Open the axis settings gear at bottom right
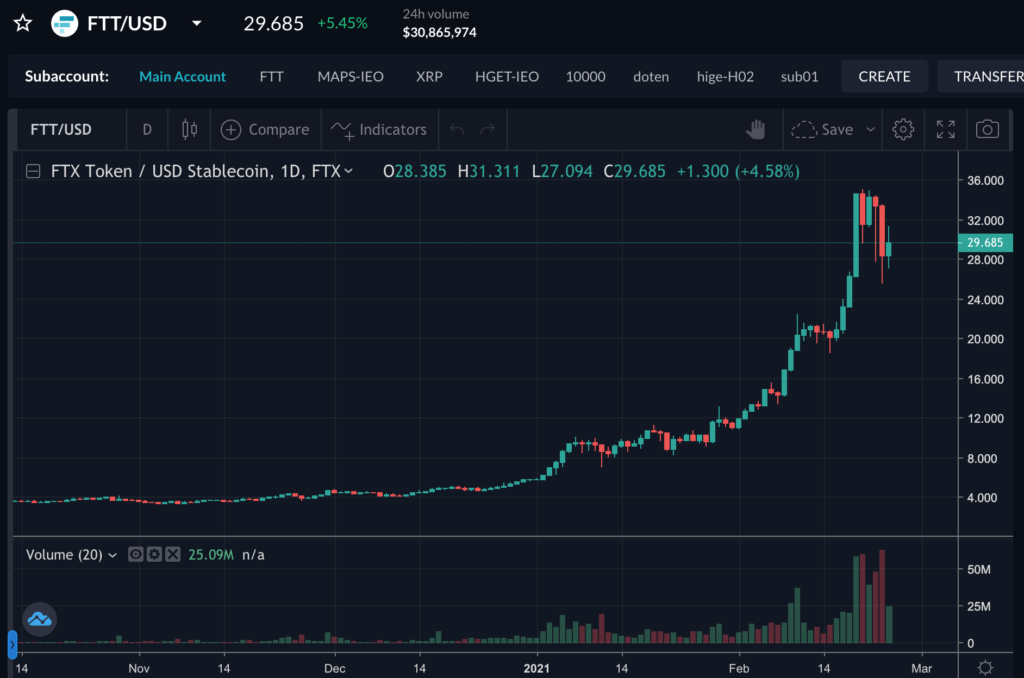The height and width of the screenshot is (678, 1024). tap(985, 668)
